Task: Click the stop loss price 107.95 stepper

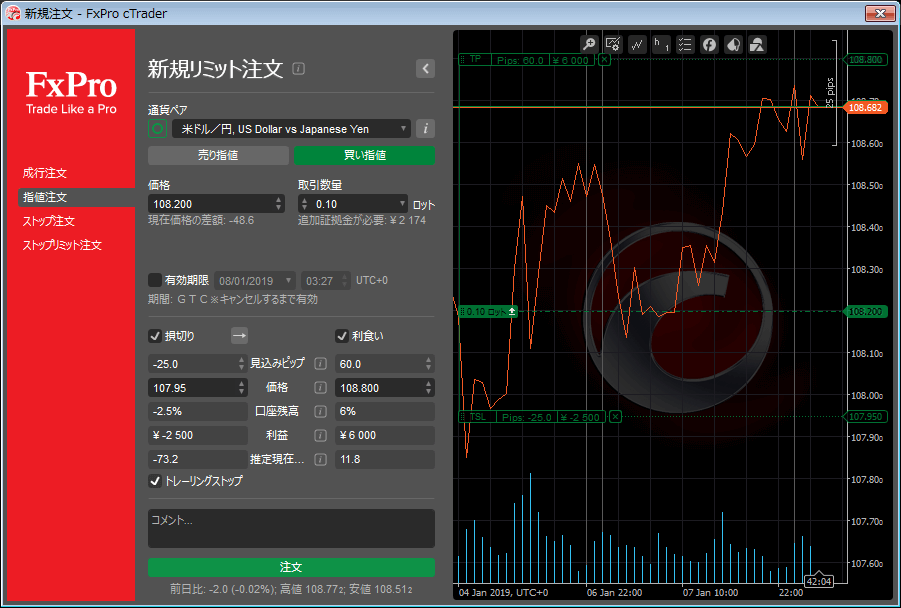Action: coord(241,388)
